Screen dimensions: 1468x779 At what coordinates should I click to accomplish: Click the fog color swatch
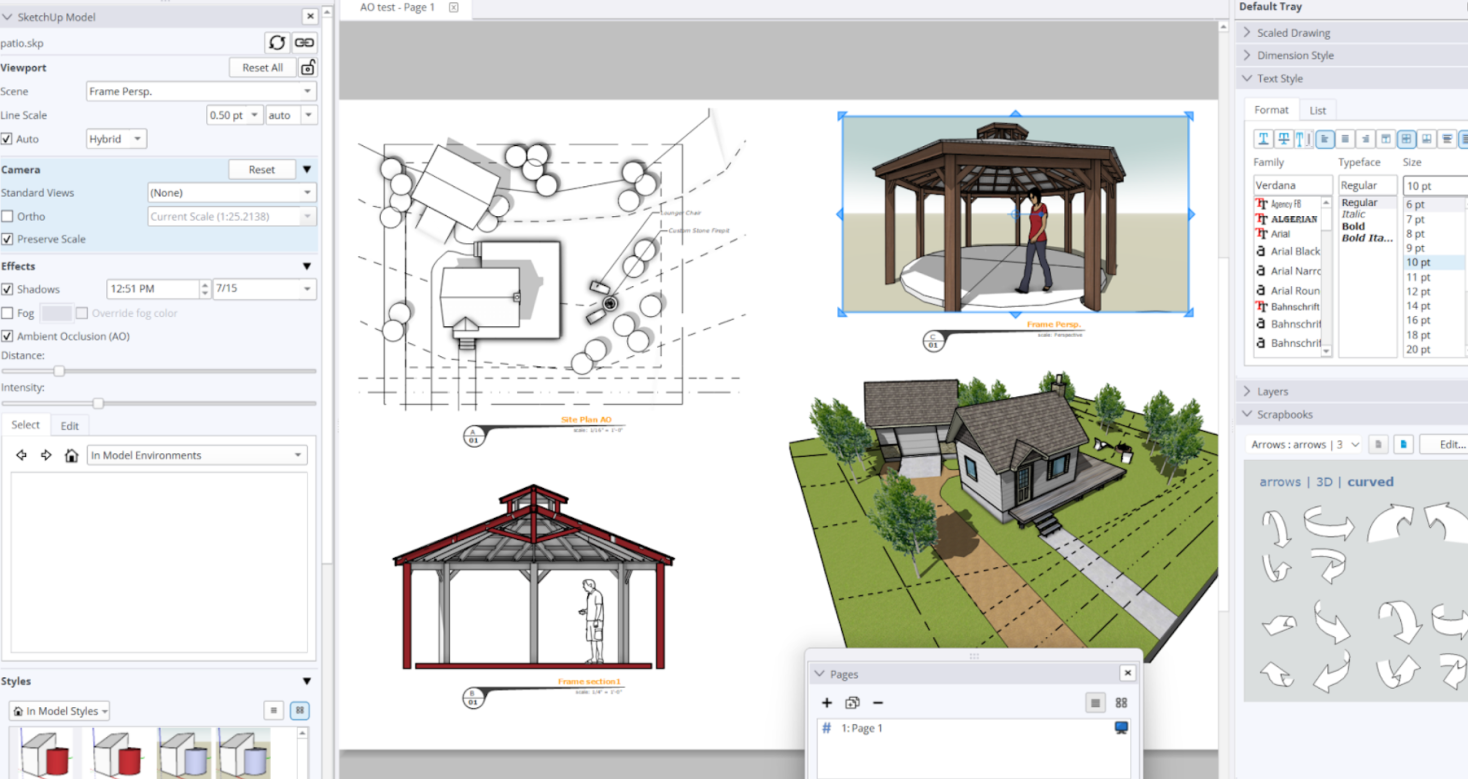[56, 313]
